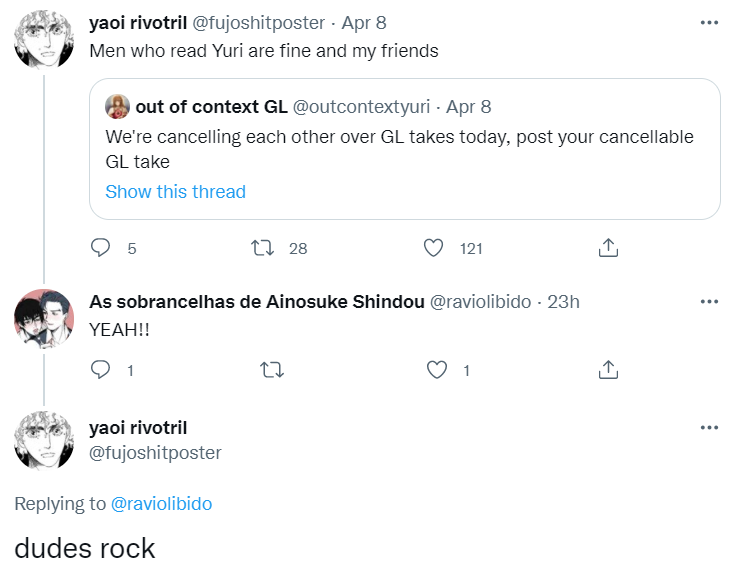Share the first tweet by fujoshitposter
Viewport: 738px width, 576px height.
(x=606, y=248)
